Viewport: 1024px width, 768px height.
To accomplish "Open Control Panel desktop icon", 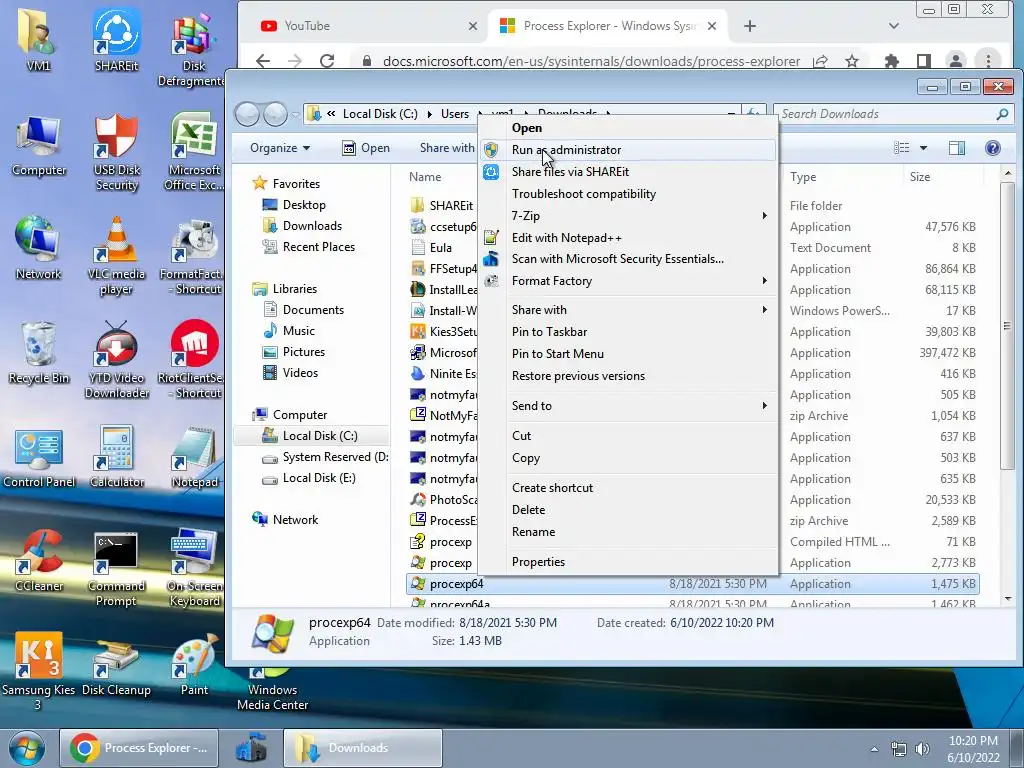I will pyautogui.click(x=39, y=458).
